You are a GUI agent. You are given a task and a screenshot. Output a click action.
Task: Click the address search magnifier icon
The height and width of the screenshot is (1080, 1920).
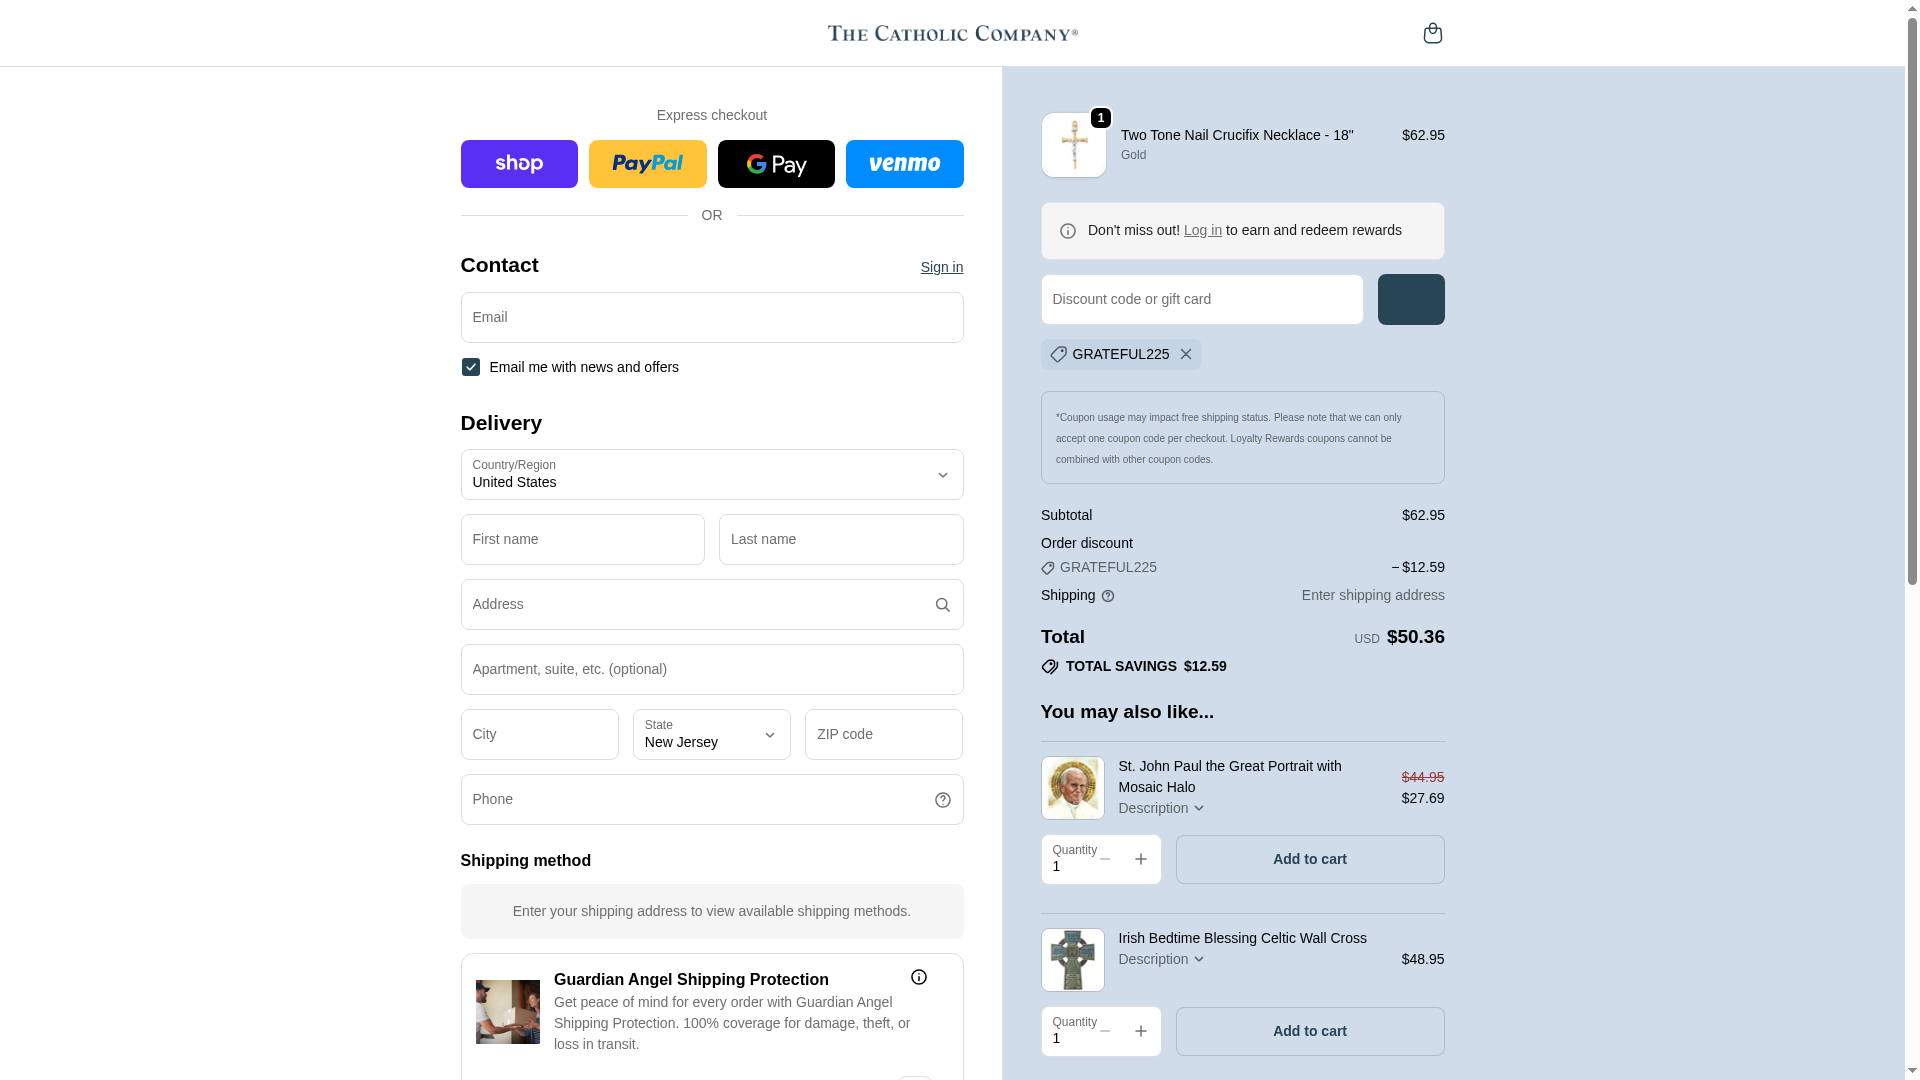pyautogui.click(x=942, y=605)
